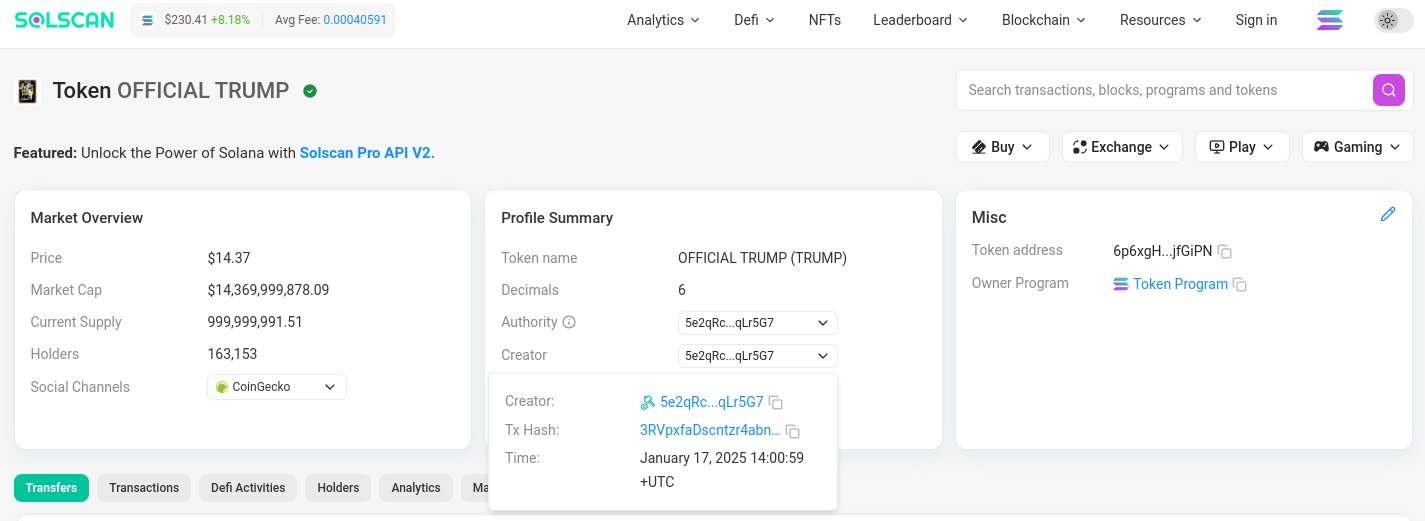Open the Exchange dropdown button
This screenshot has width=1425, height=521.
(1121, 147)
